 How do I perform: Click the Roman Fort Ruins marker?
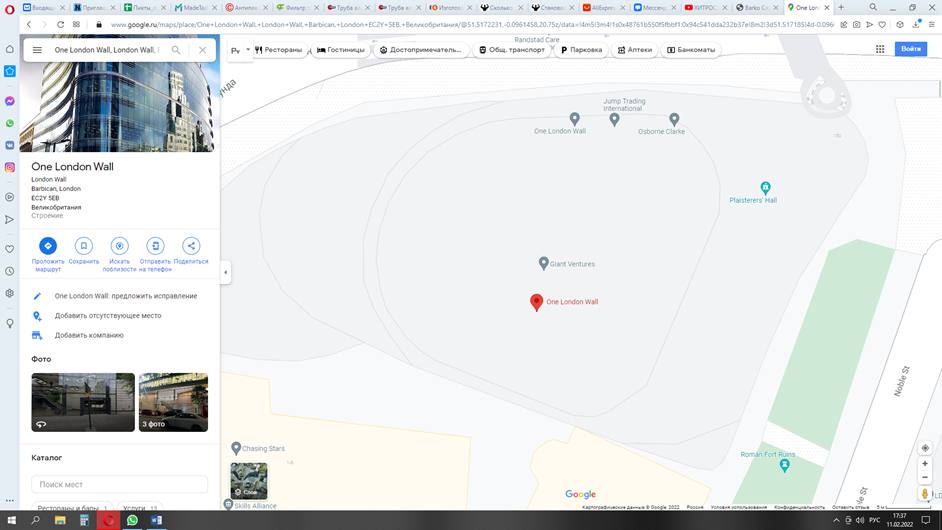(x=785, y=466)
